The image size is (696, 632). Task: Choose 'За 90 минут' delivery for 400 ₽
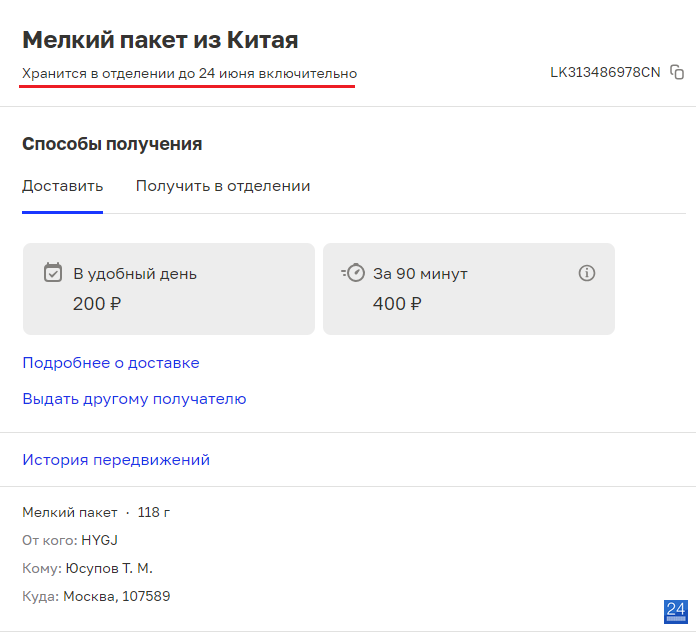click(469, 289)
